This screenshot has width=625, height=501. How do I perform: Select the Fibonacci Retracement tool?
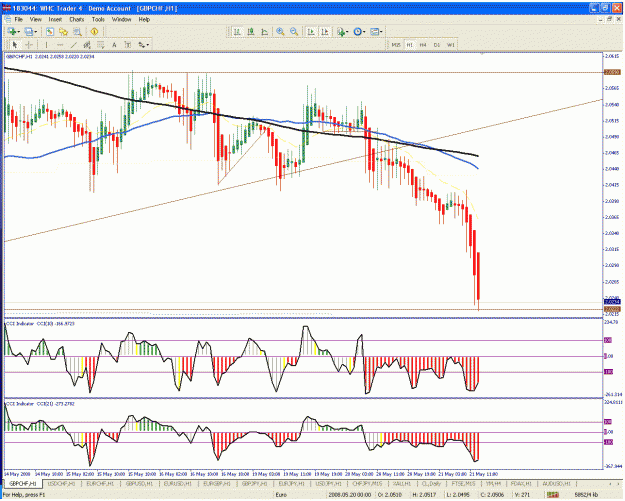tap(100, 45)
